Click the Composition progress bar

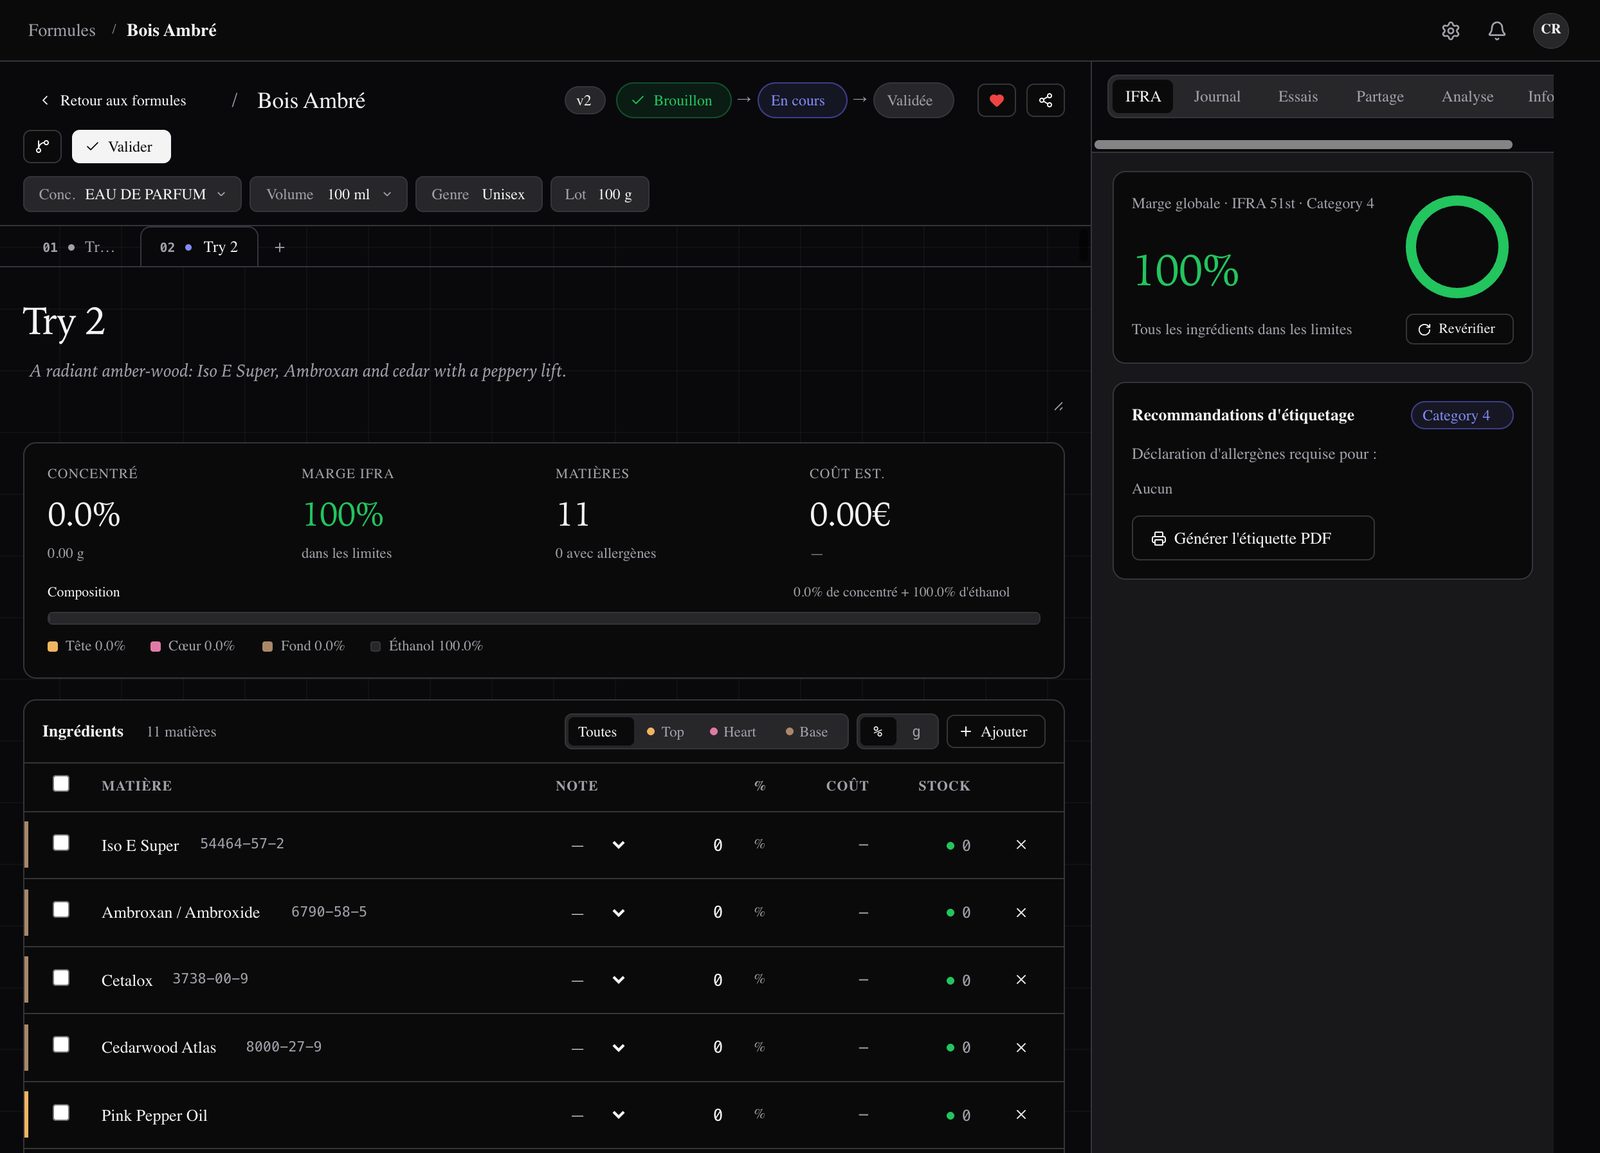544,618
